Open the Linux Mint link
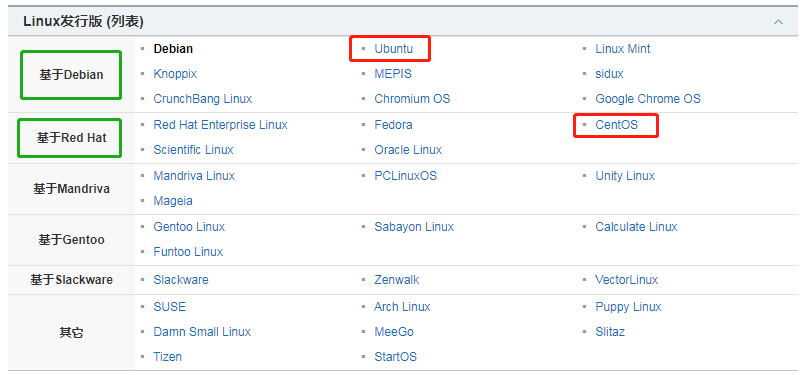This screenshot has height=375, width=807. [x=622, y=49]
